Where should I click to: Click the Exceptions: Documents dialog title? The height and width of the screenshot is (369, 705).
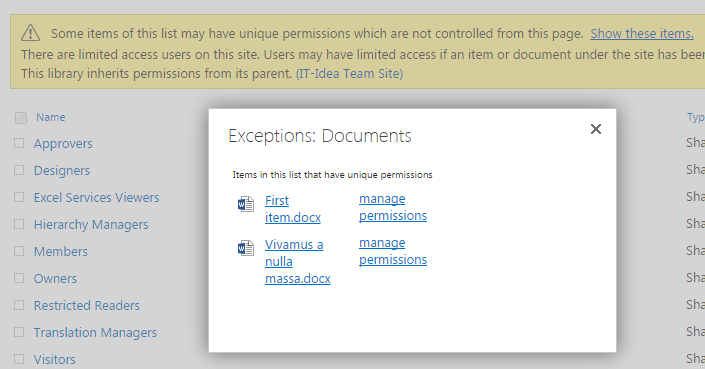[320, 136]
